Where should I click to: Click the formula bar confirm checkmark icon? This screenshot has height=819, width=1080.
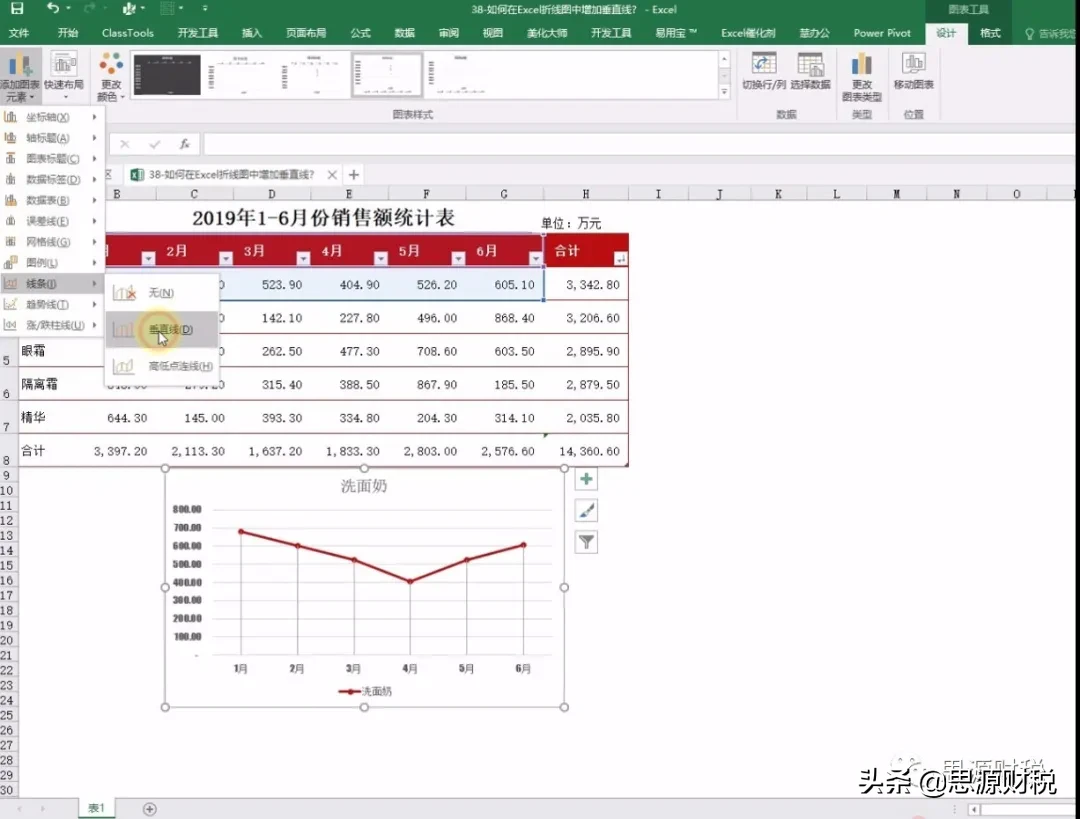coord(154,144)
